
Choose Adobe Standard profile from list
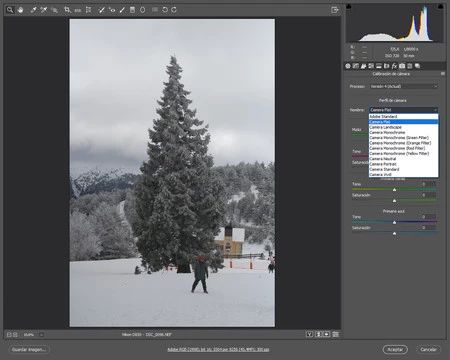click(x=403, y=116)
